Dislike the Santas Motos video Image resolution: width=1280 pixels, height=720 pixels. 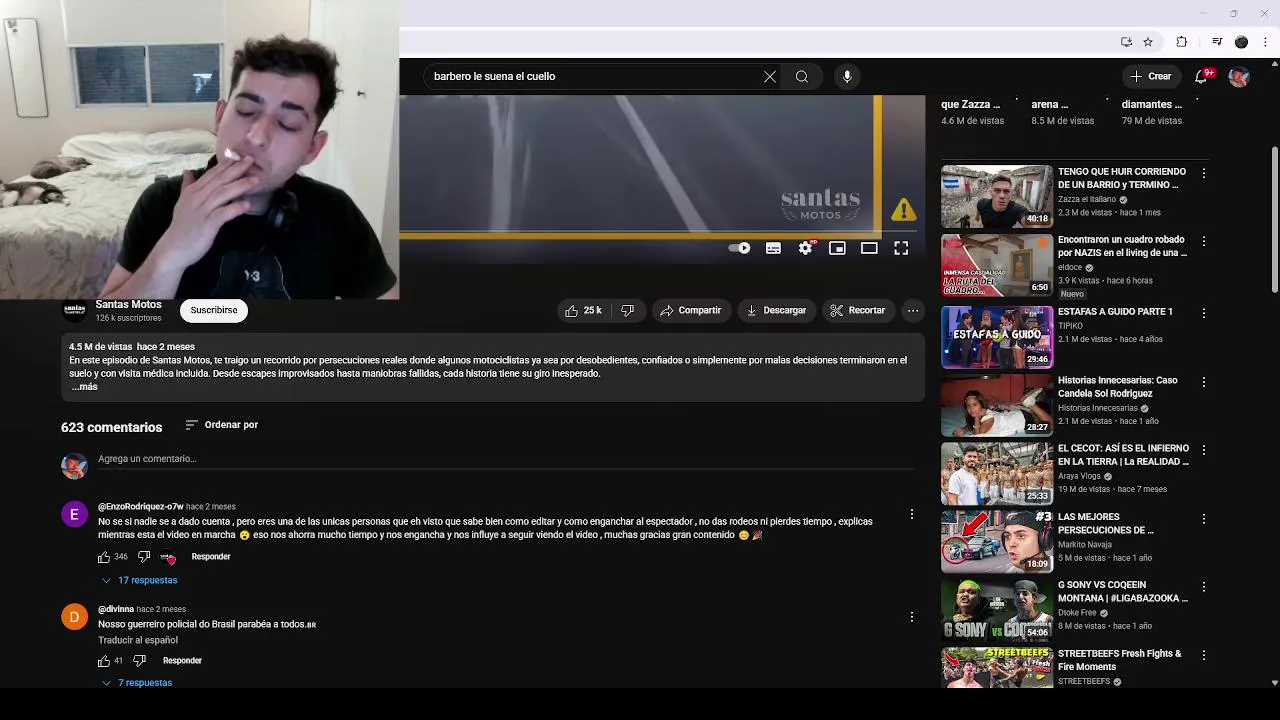click(627, 311)
